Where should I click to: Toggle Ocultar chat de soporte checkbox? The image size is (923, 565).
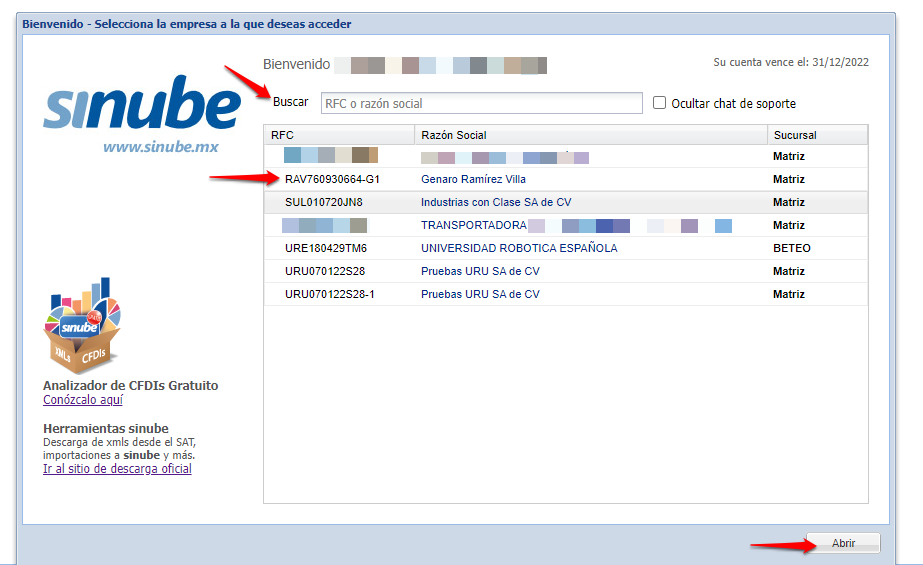660,103
